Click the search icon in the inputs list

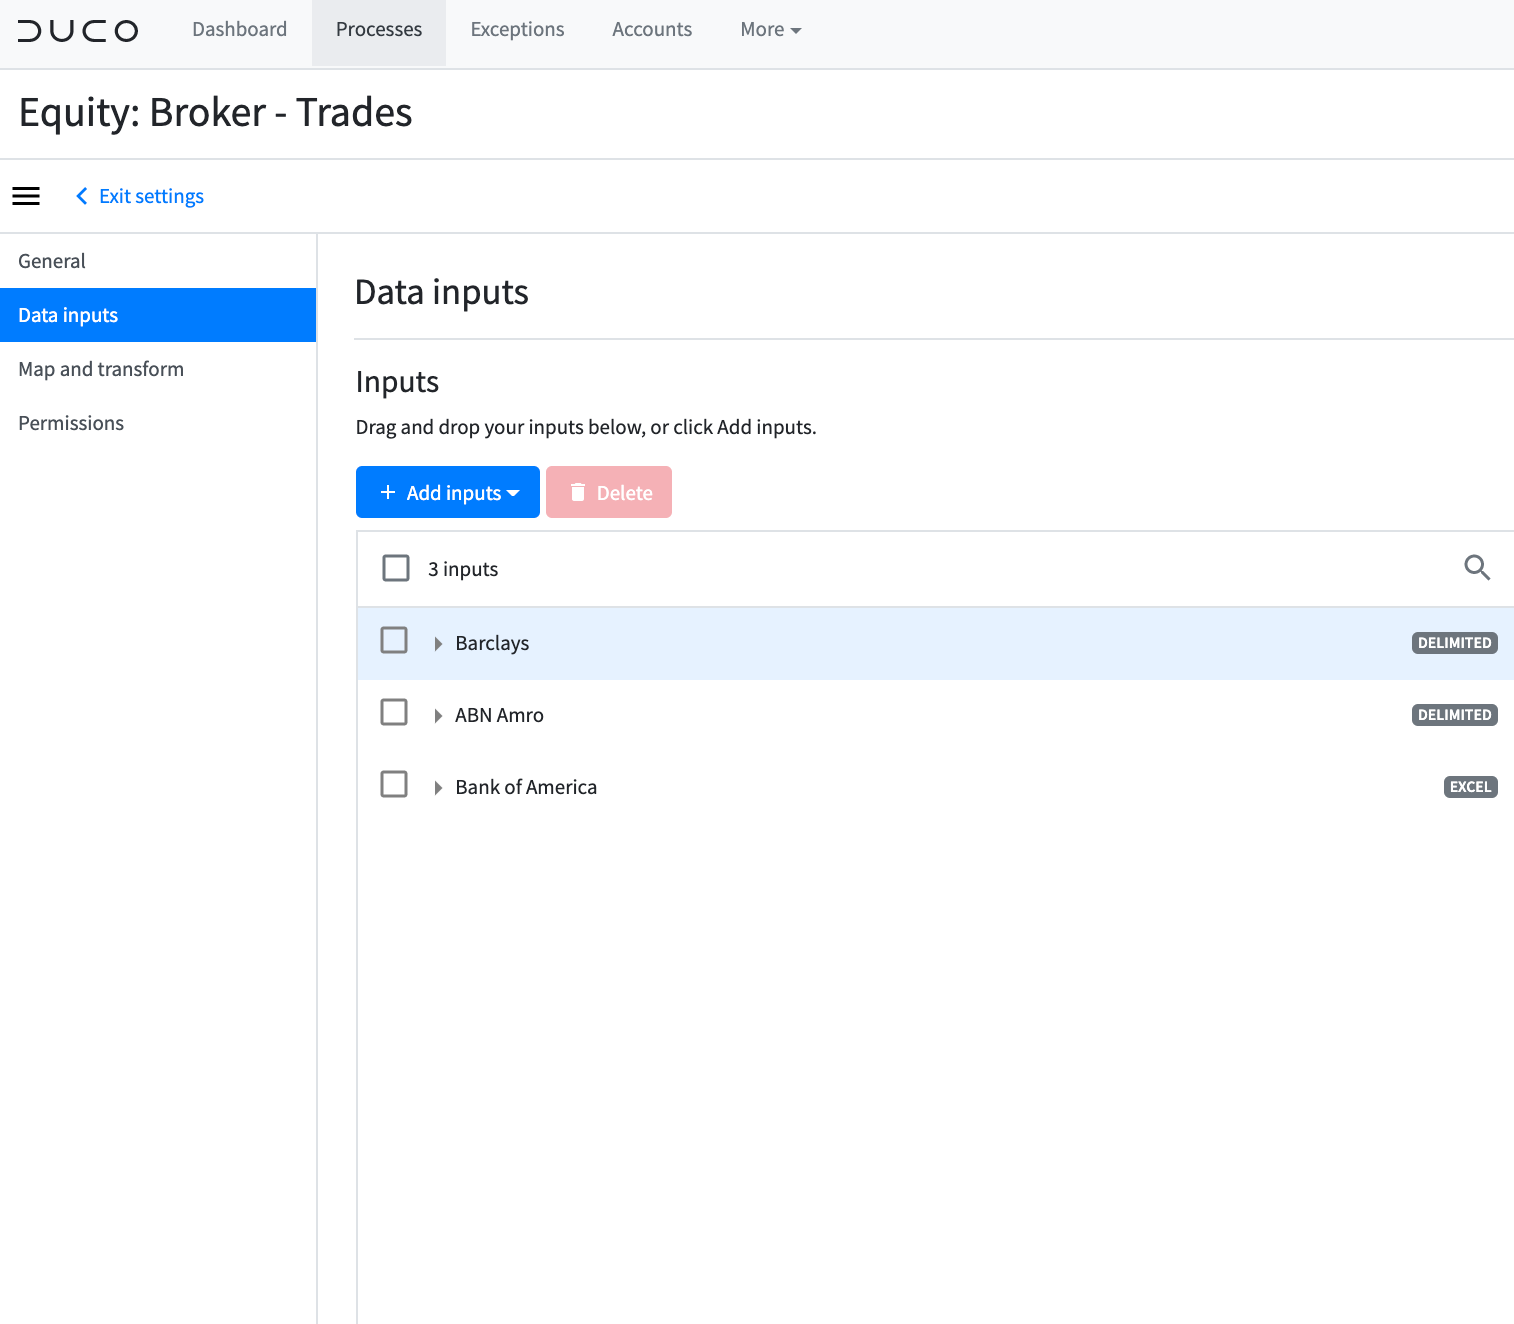coord(1477,568)
